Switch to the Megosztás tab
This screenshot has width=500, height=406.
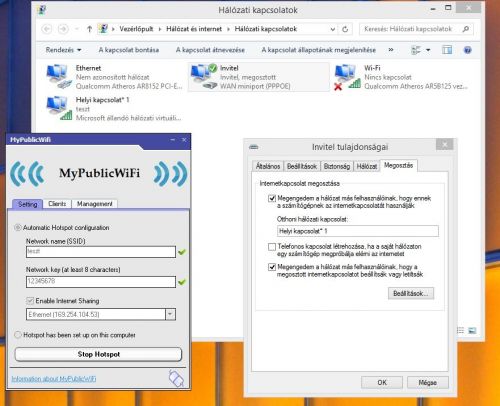(398, 165)
